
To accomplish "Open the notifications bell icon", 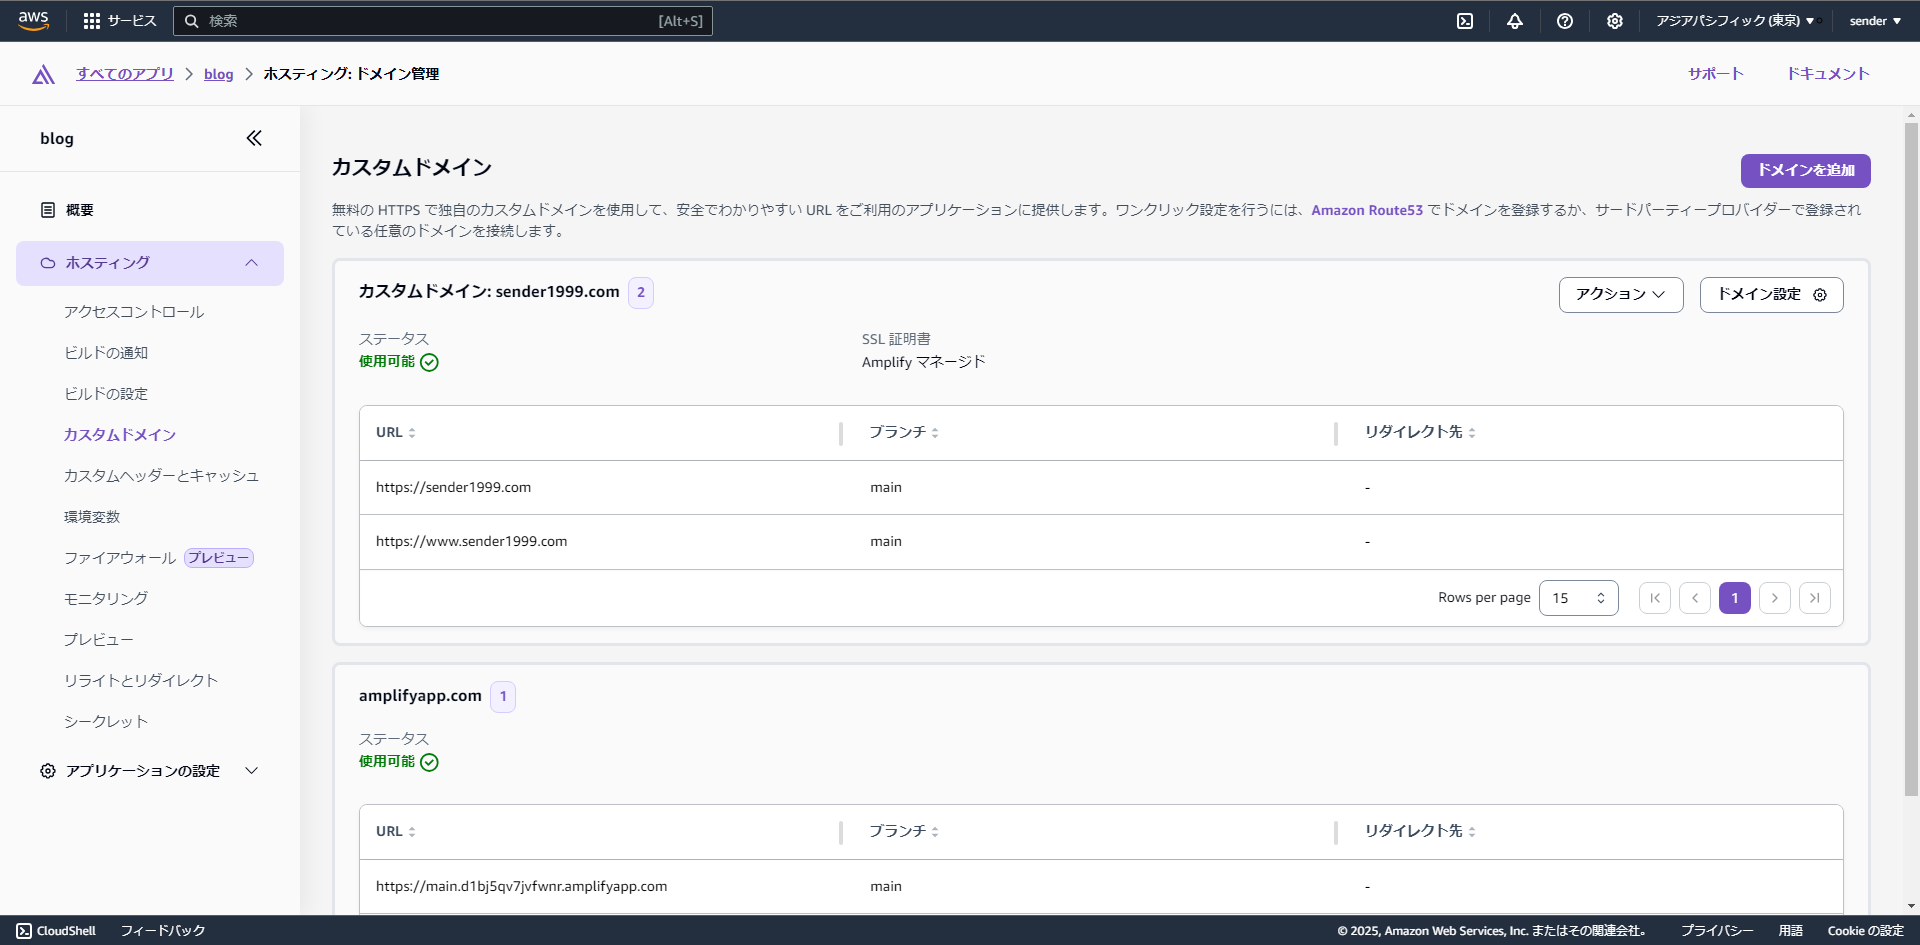I will [x=1515, y=21].
